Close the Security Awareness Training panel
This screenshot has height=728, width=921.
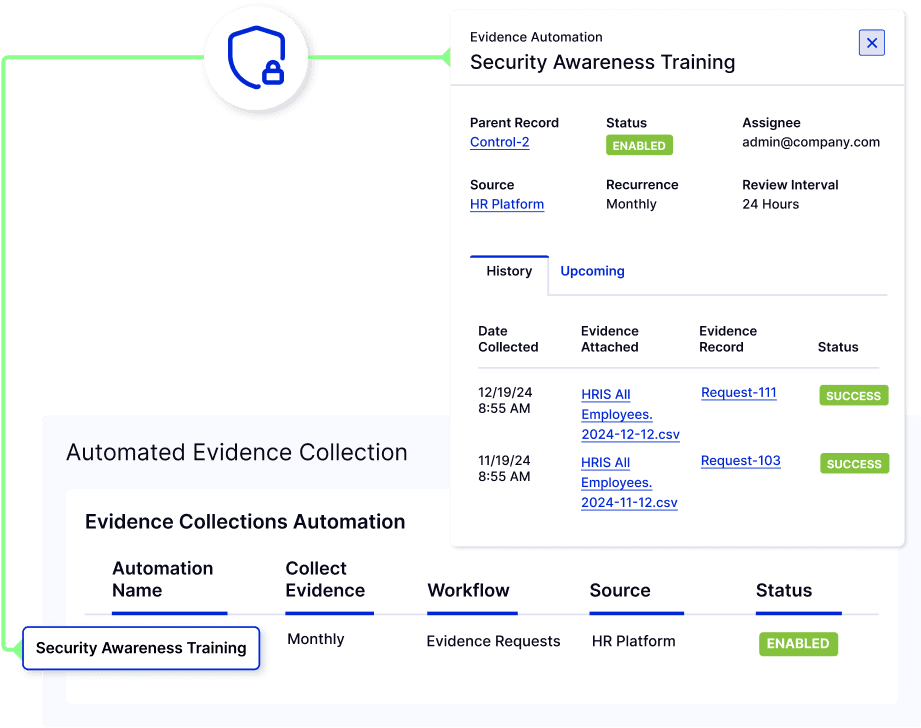click(871, 42)
